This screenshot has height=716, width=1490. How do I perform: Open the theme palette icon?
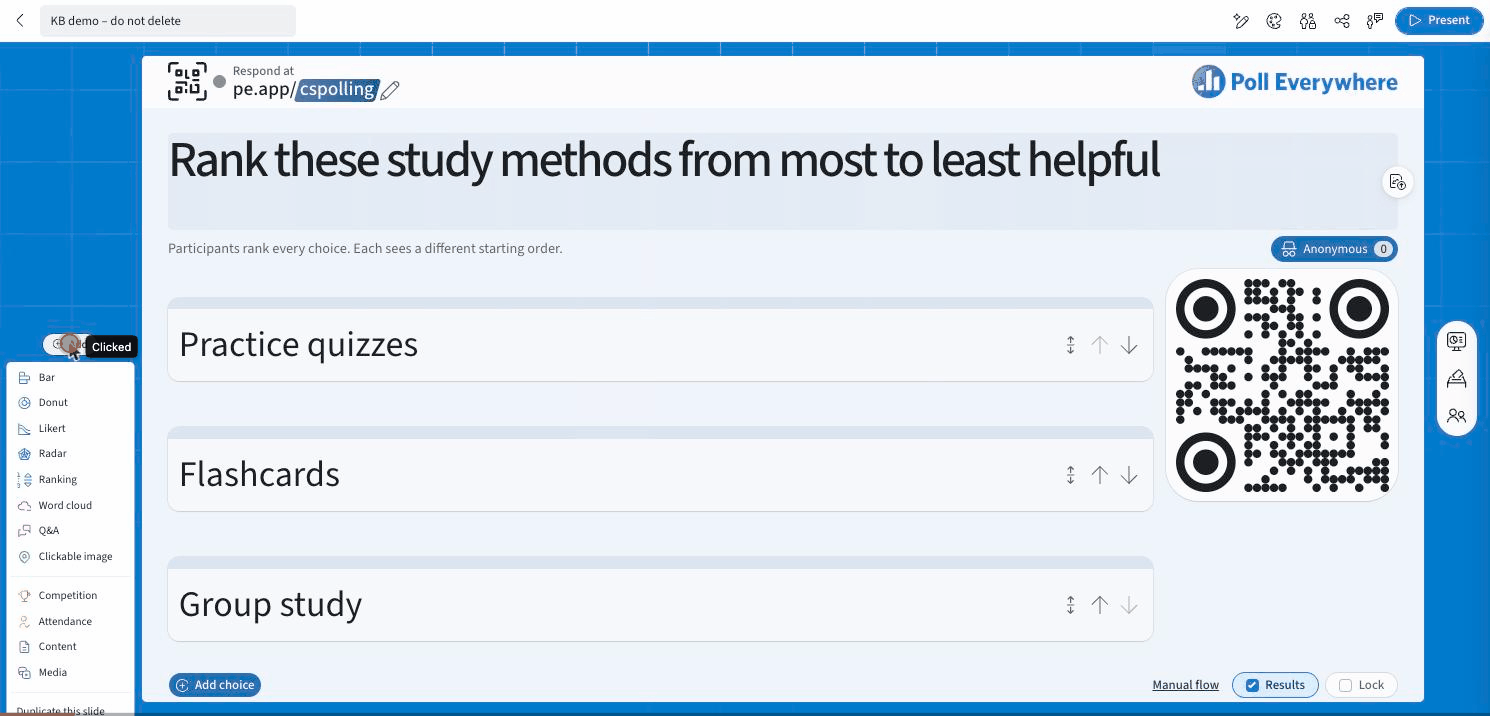(1274, 21)
